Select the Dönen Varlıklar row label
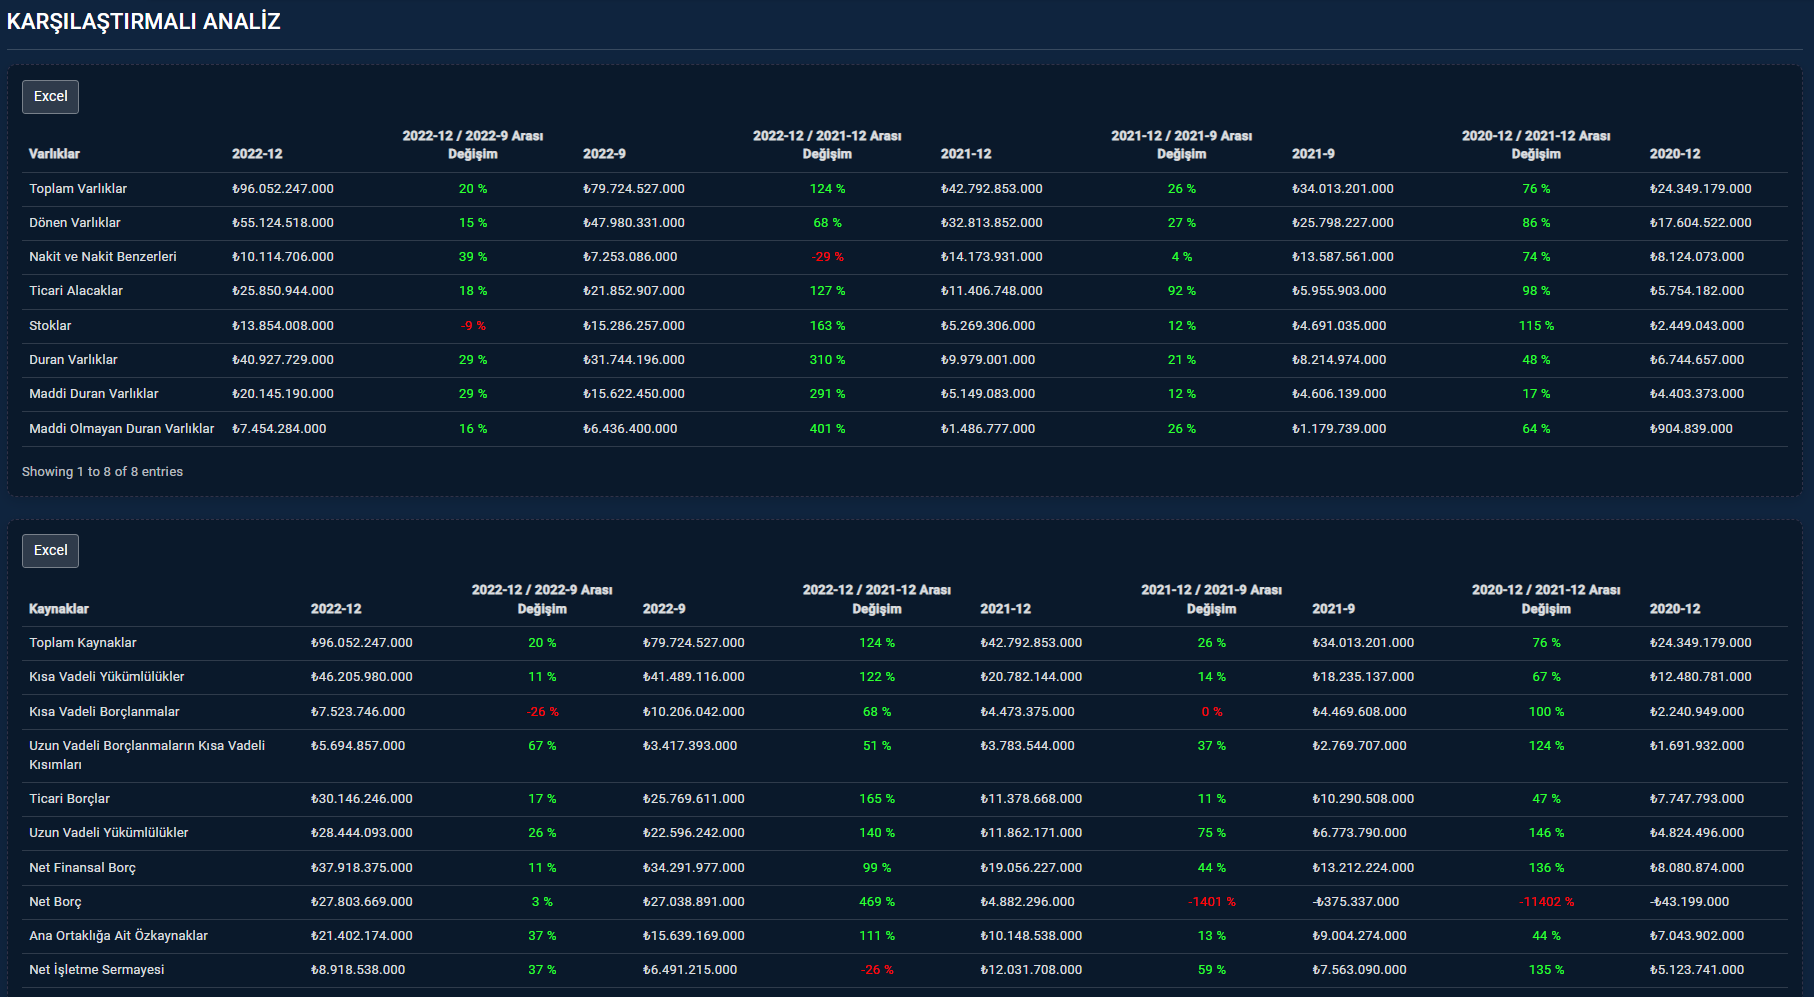The width and height of the screenshot is (1814, 997). click(75, 223)
